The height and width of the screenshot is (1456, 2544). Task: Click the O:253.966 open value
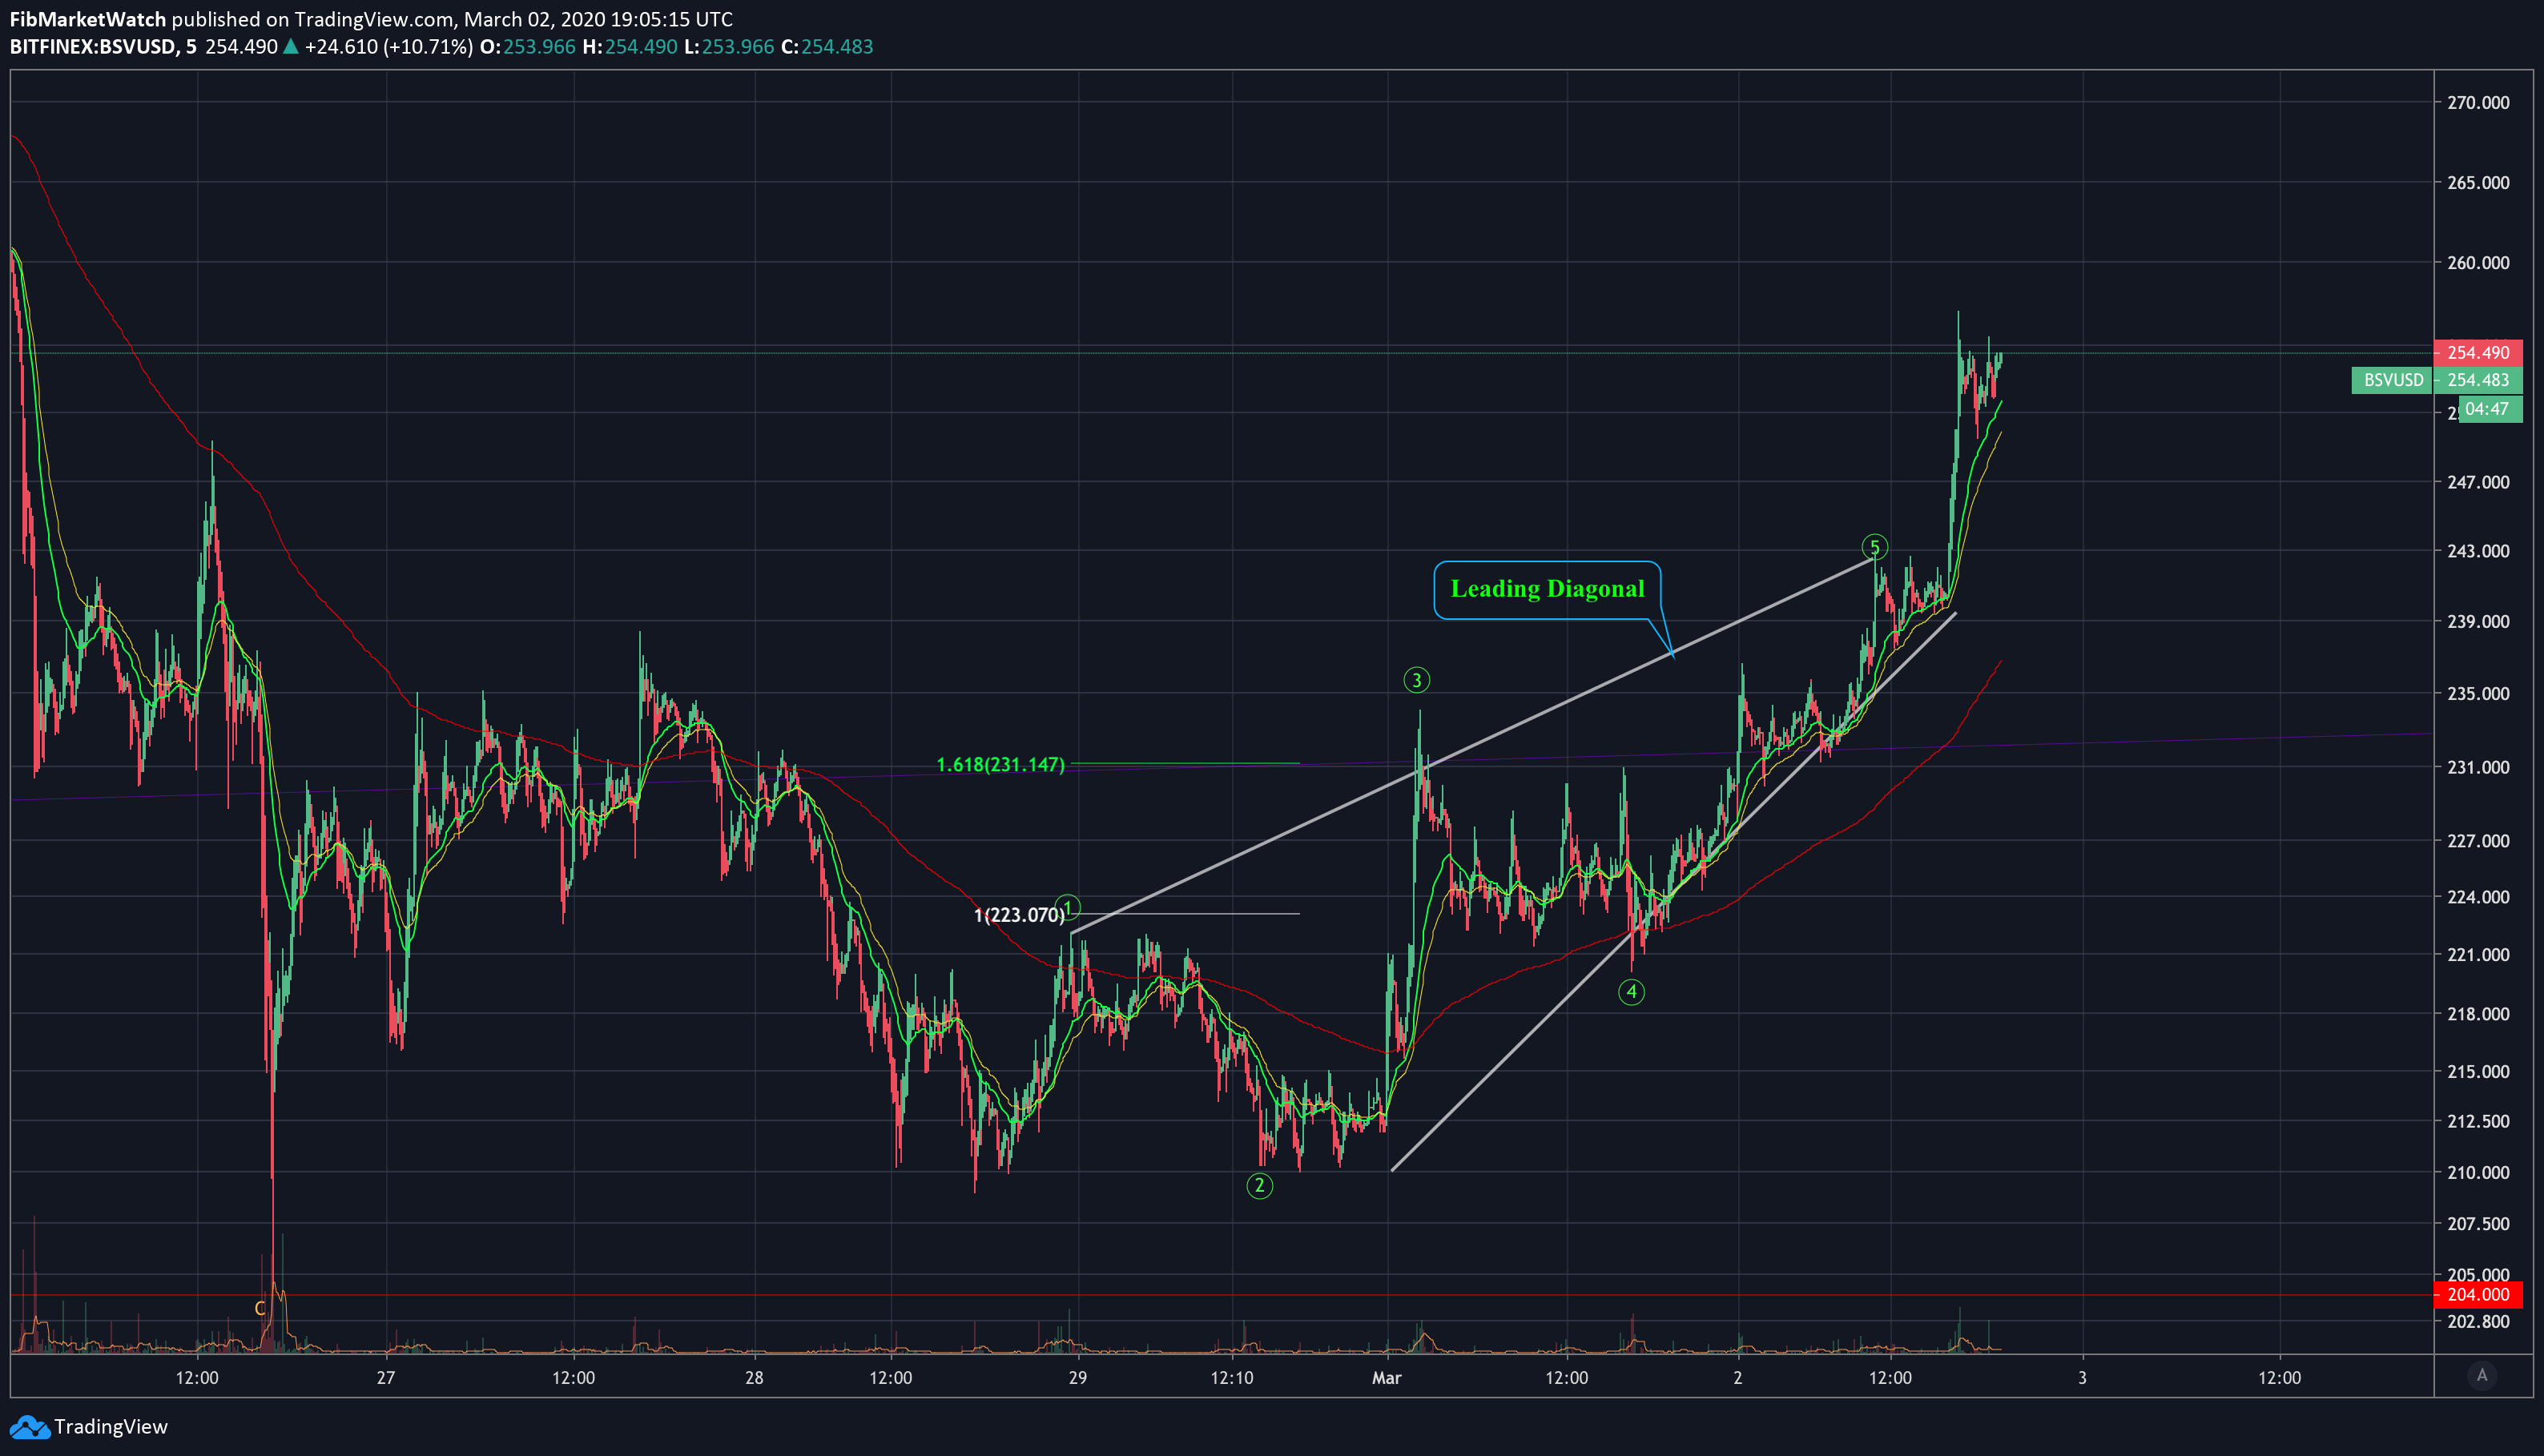click(x=528, y=47)
